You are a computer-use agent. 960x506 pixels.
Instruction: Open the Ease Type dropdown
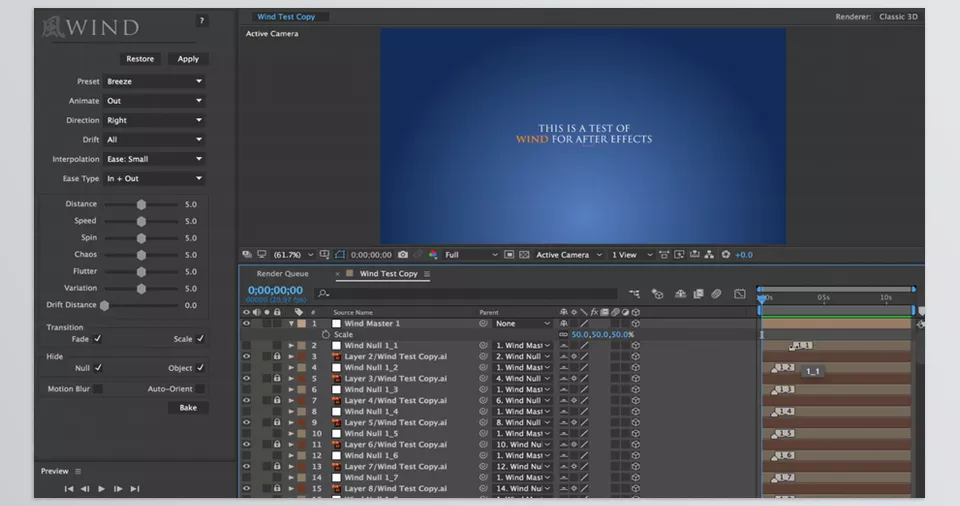pos(154,179)
